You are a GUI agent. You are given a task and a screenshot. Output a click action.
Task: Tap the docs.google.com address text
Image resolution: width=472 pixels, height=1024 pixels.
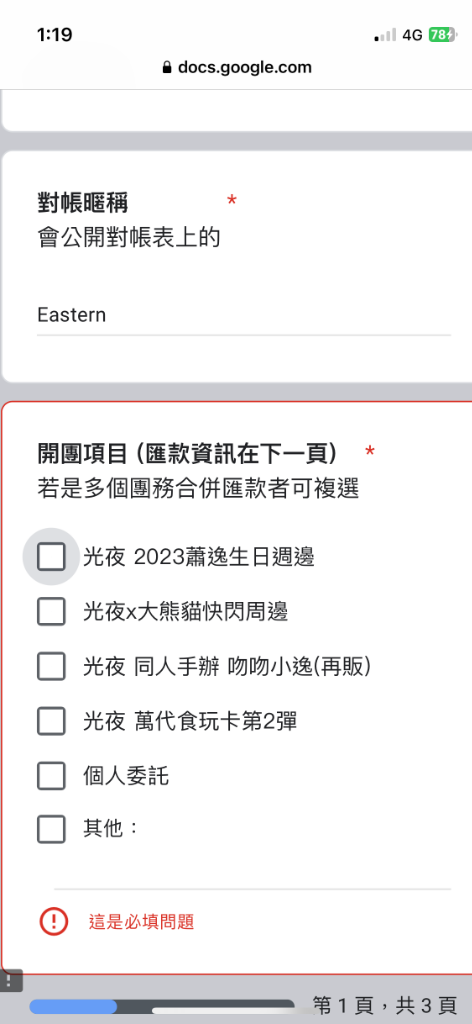(x=245, y=67)
